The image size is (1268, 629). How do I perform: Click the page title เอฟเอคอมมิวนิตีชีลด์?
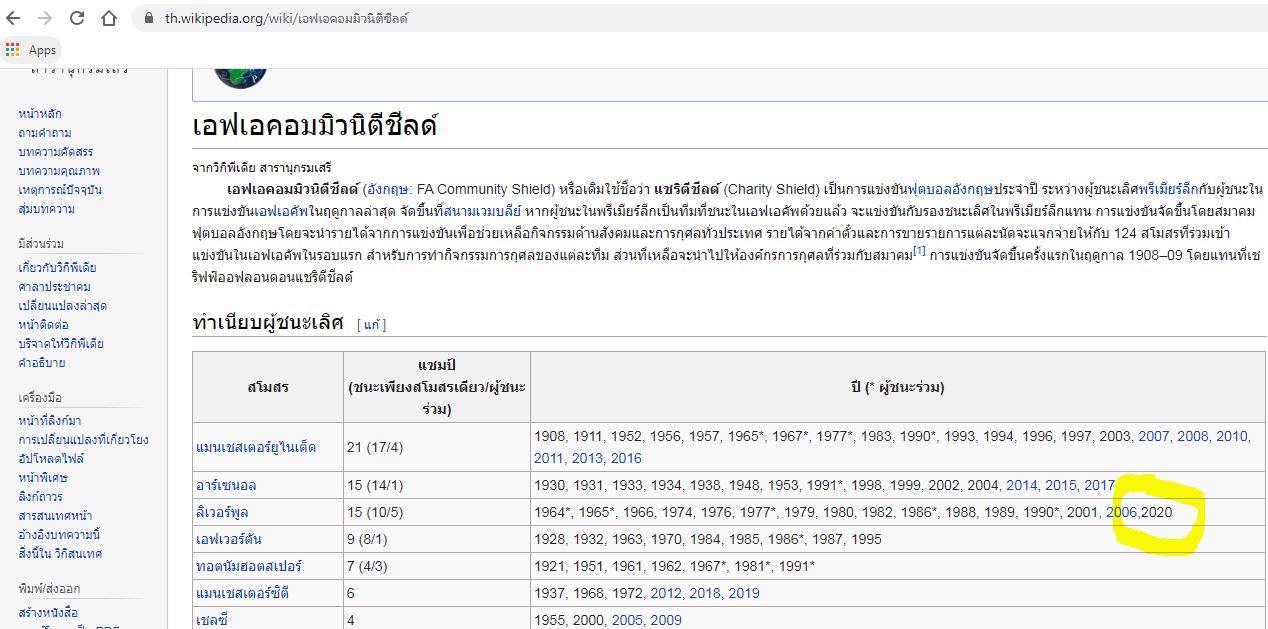point(314,127)
